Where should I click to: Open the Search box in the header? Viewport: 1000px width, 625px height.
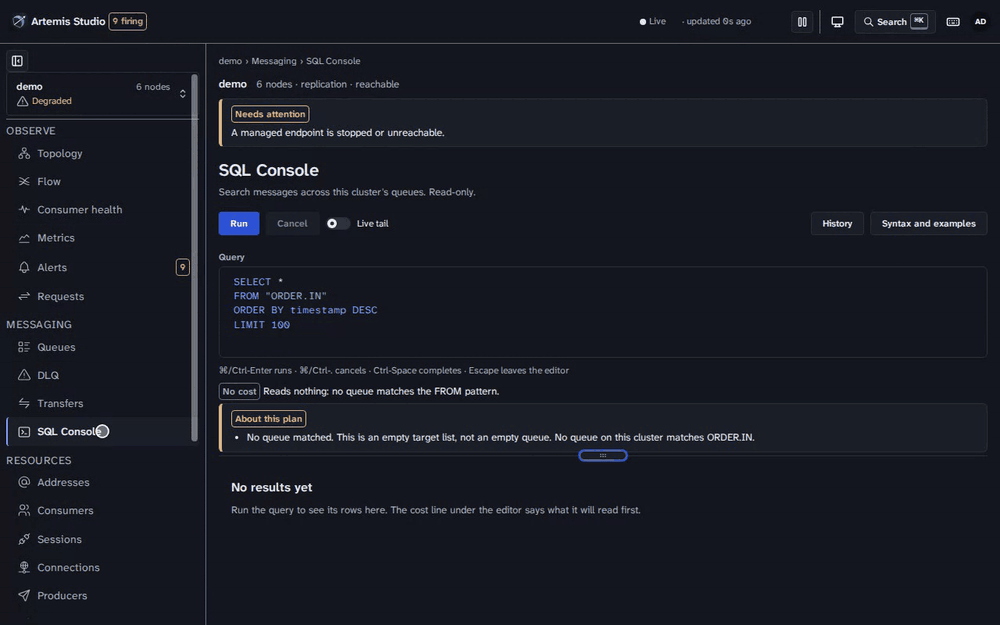(895, 22)
